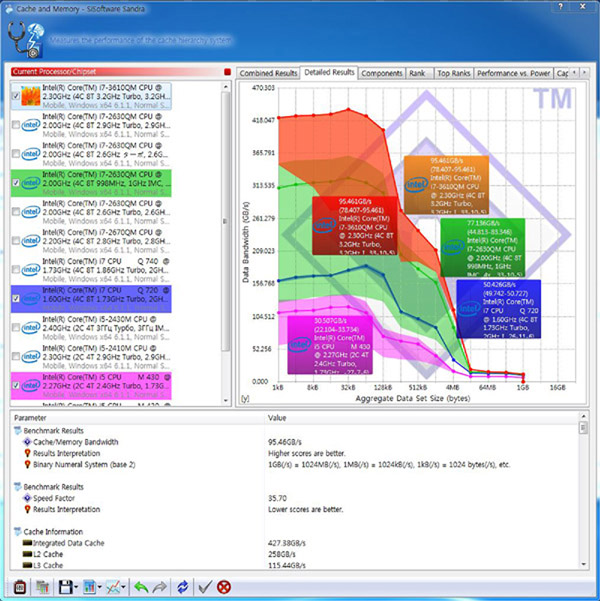Uncheck the i7-3610QM 2.30GHz processor checkbox
The height and width of the screenshot is (601, 600).
[x=16, y=96]
